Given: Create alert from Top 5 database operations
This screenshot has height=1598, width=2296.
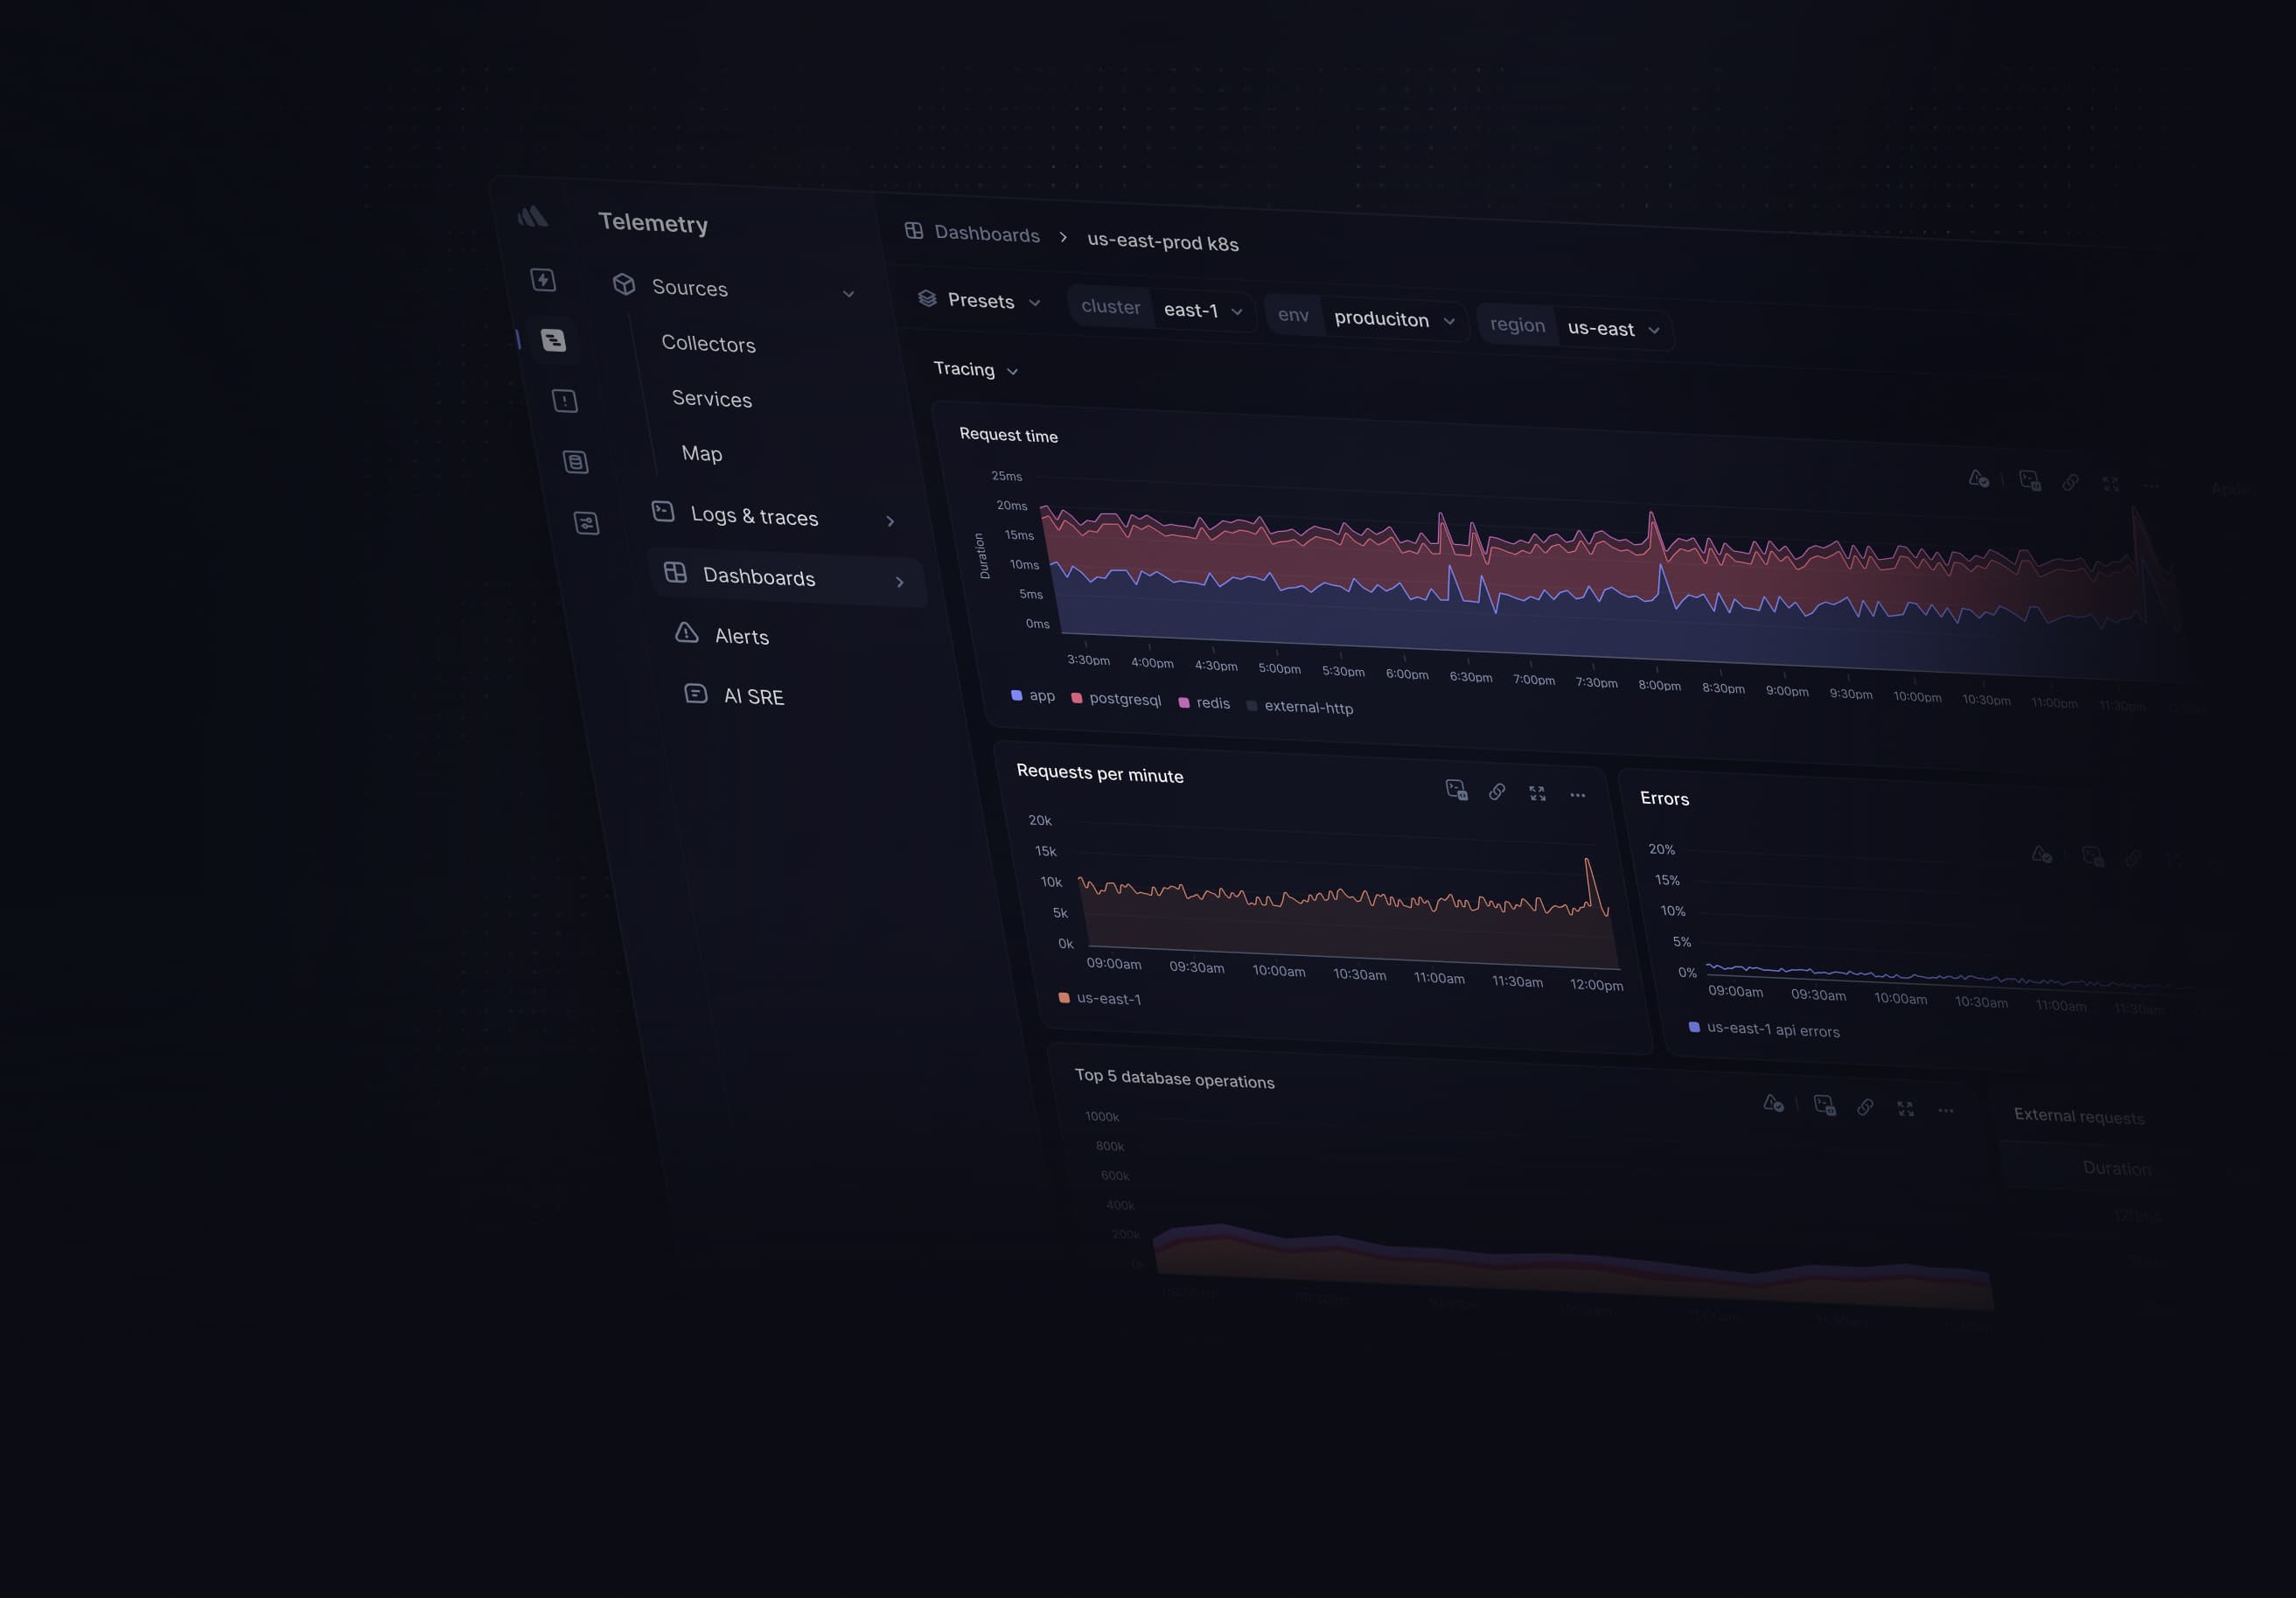Looking at the screenshot, I should (x=1773, y=1103).
